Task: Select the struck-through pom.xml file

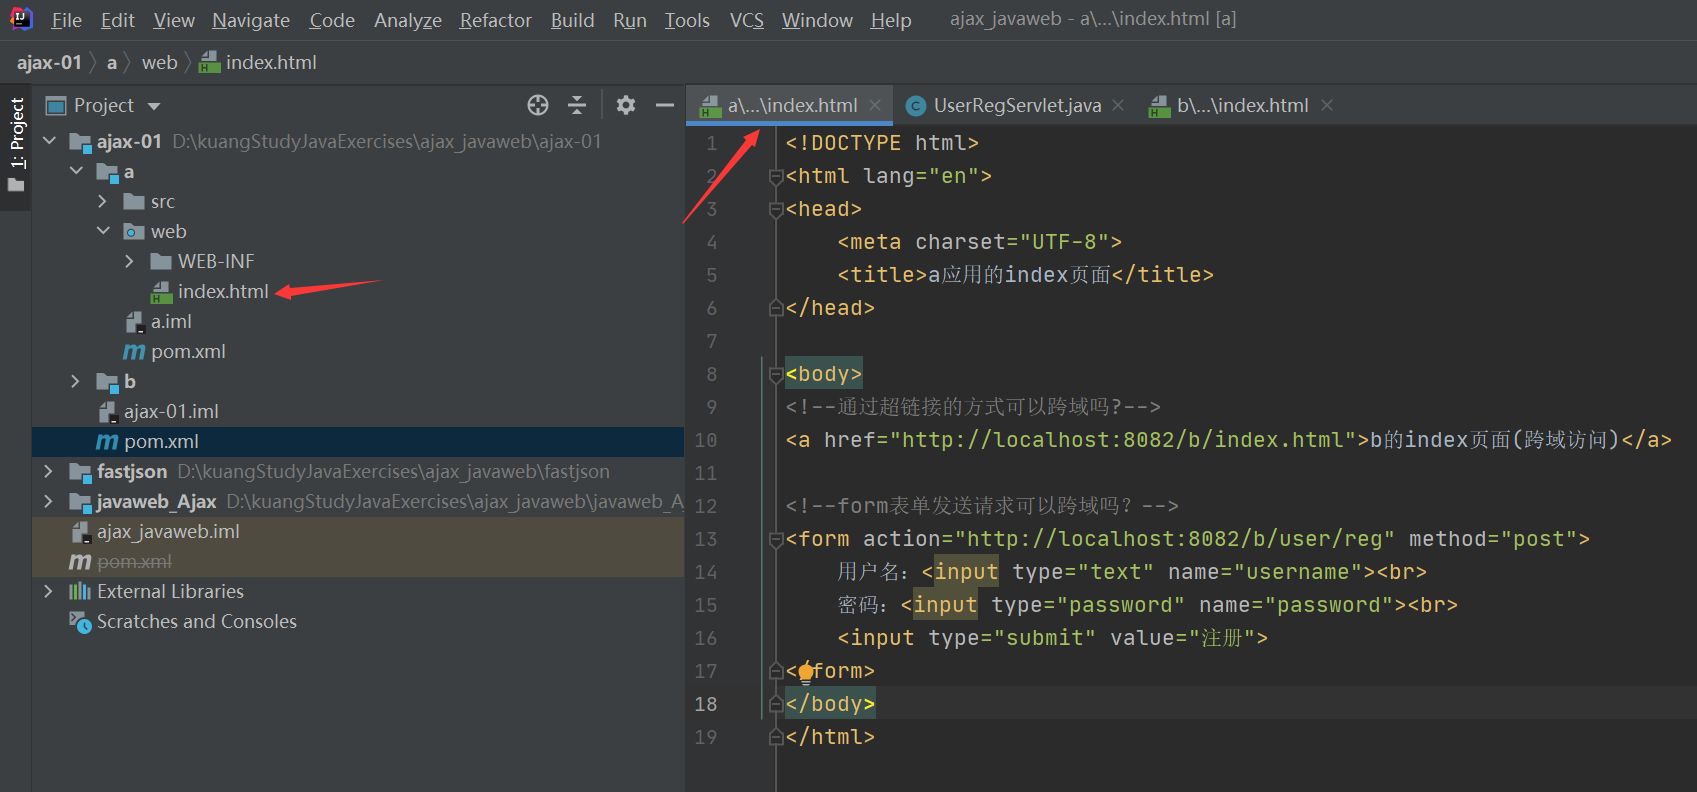Action: click(x=134, y=561)
